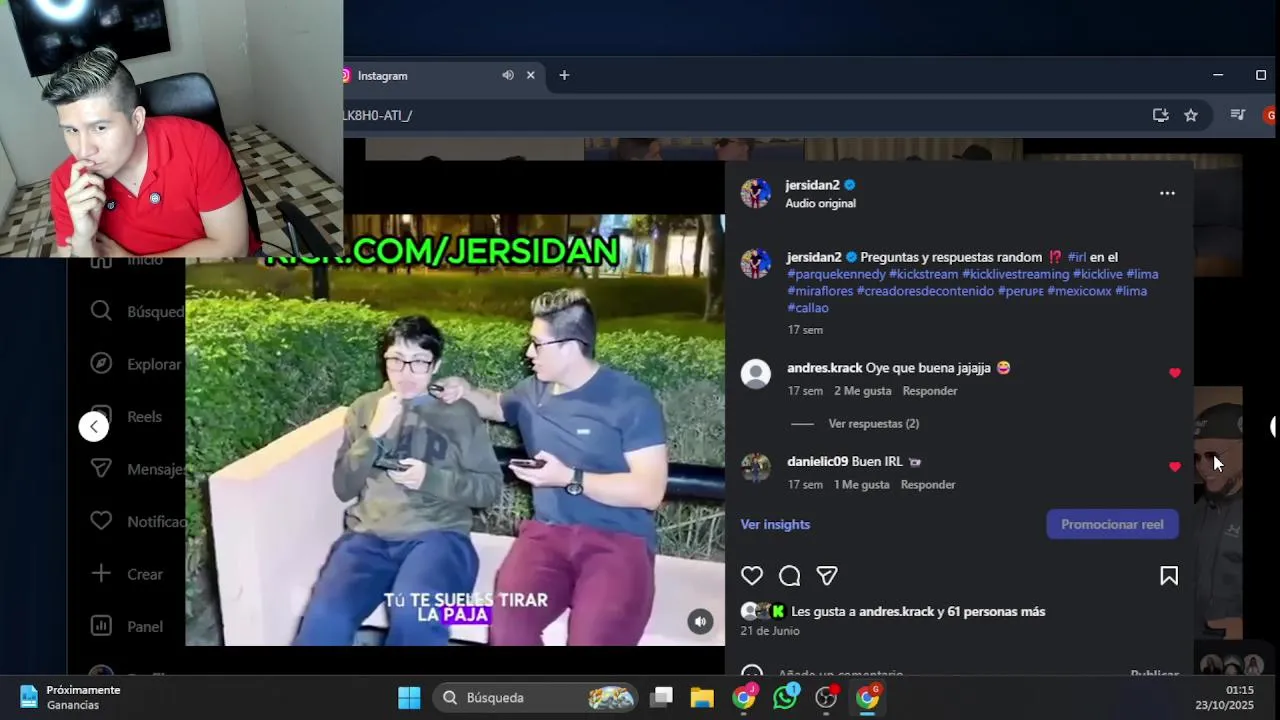Open danielic09 commenter profile
The height and width of the screenshot is (720, 1280).
click(x=817, y=462)
